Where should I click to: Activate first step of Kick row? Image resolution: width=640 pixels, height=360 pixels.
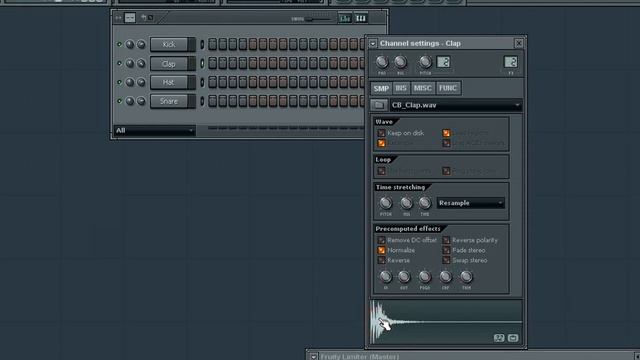tap(213, 44)
